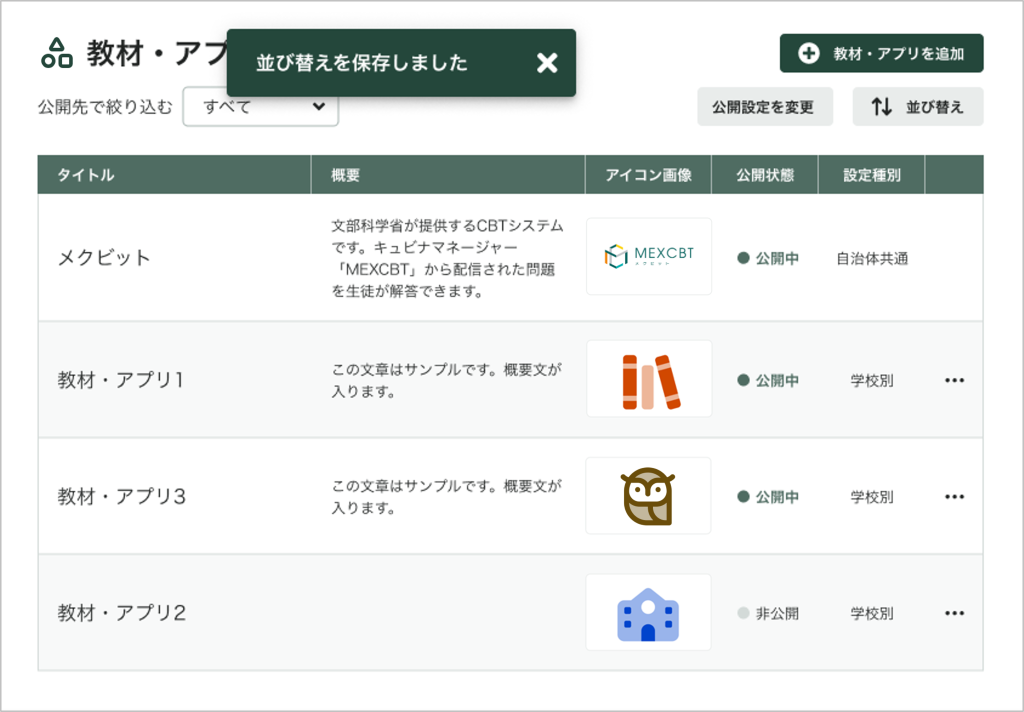The image size is (1024, 712).
Task: Click the owl icon image for 教材・アプリ3
Action: [x=648, y=496]
